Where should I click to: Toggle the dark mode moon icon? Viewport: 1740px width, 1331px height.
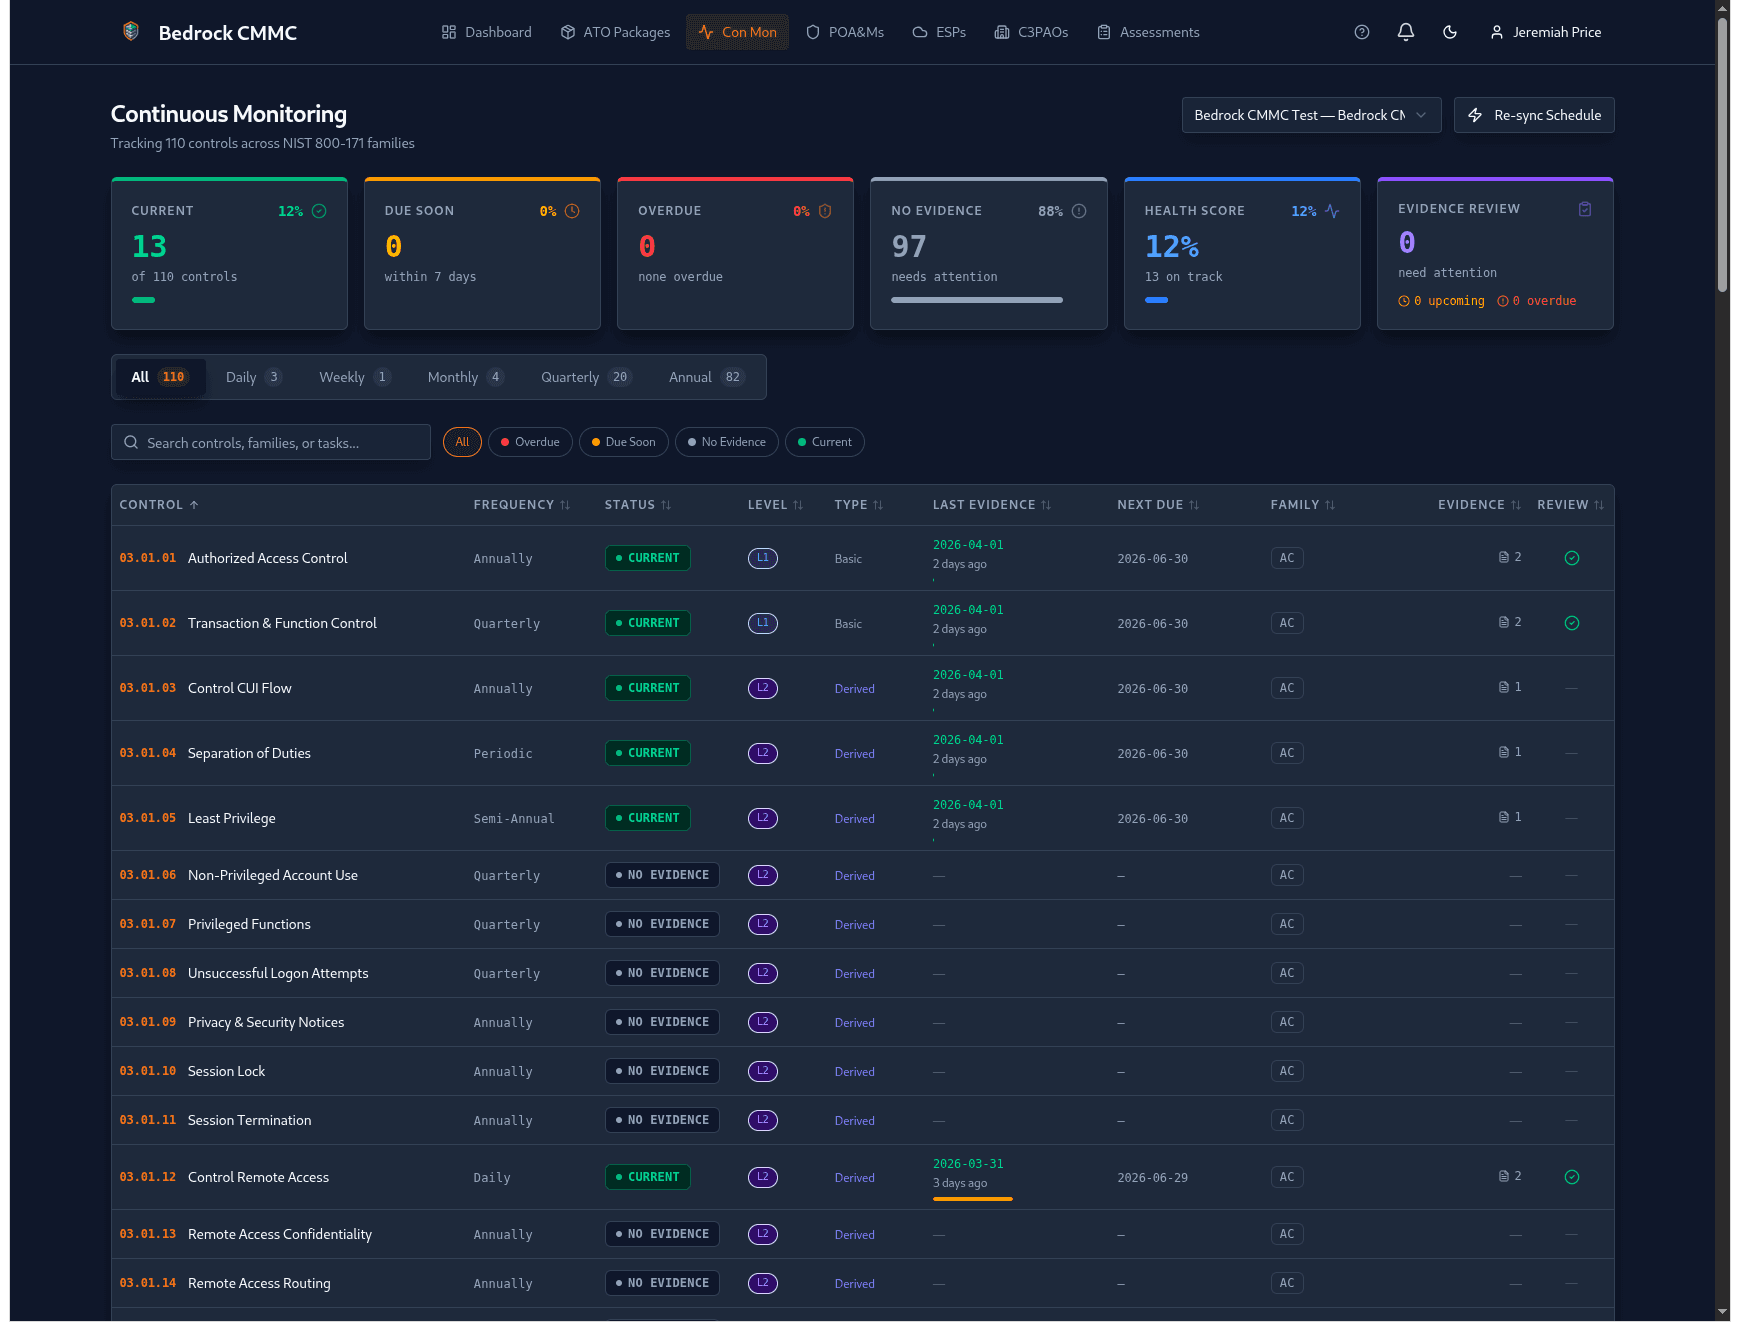click(x=1450, y=32)
